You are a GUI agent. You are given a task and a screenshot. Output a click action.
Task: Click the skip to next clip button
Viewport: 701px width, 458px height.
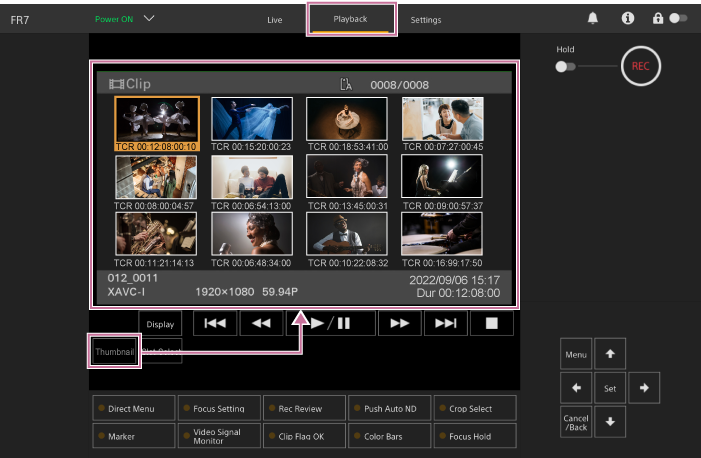click(446, 323)
